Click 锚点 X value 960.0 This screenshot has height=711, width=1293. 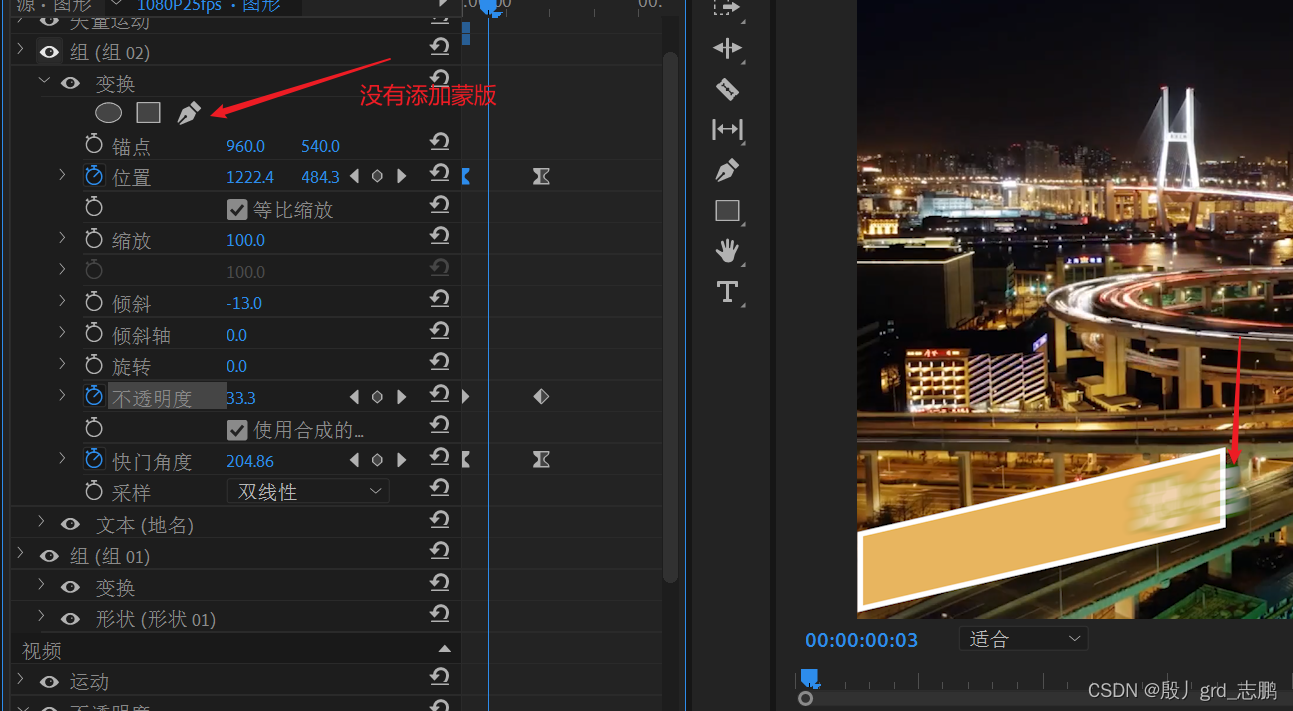pos(245,146)
